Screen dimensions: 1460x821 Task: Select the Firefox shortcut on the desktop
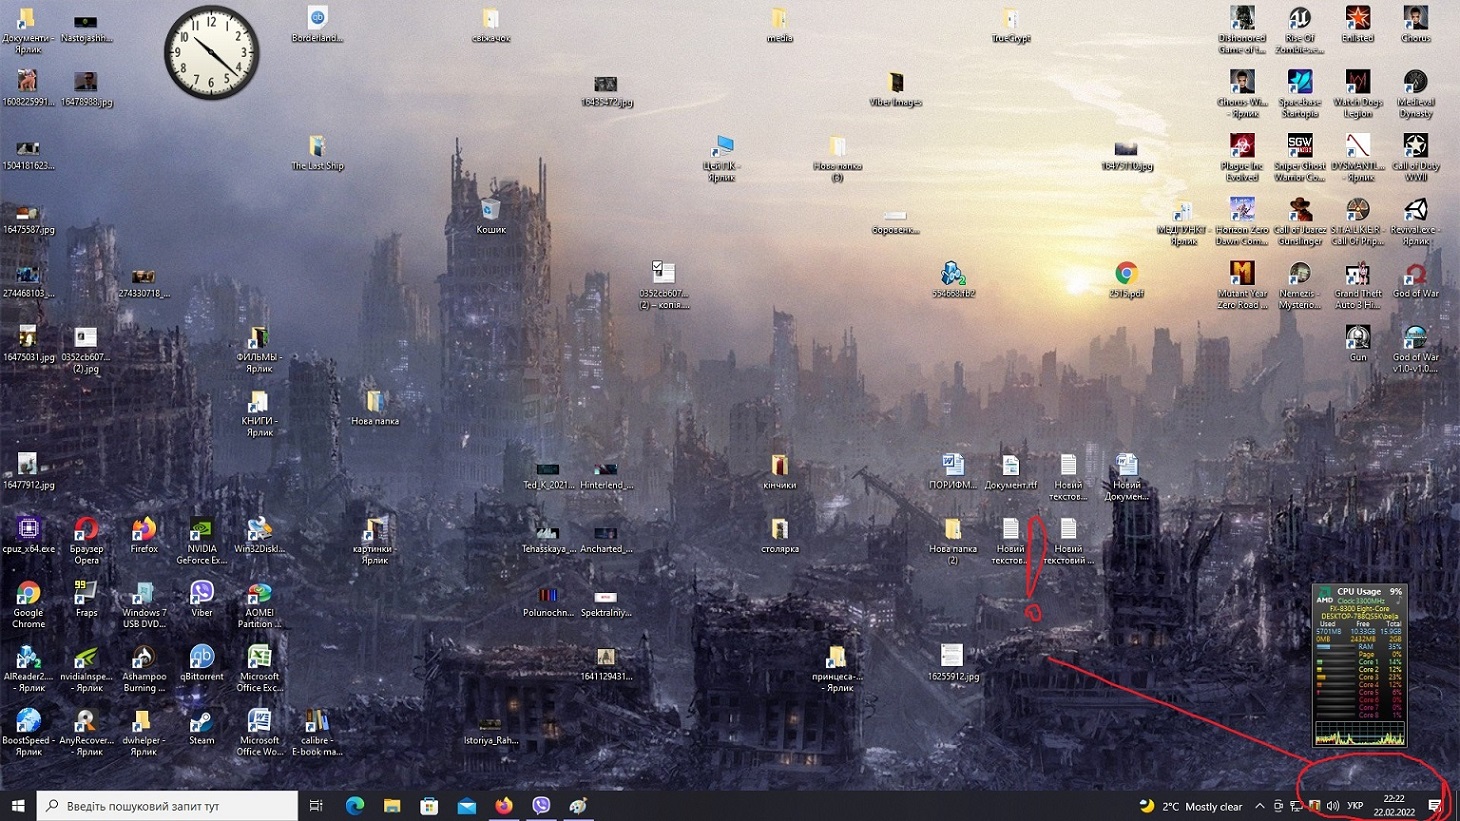(144, 535)
